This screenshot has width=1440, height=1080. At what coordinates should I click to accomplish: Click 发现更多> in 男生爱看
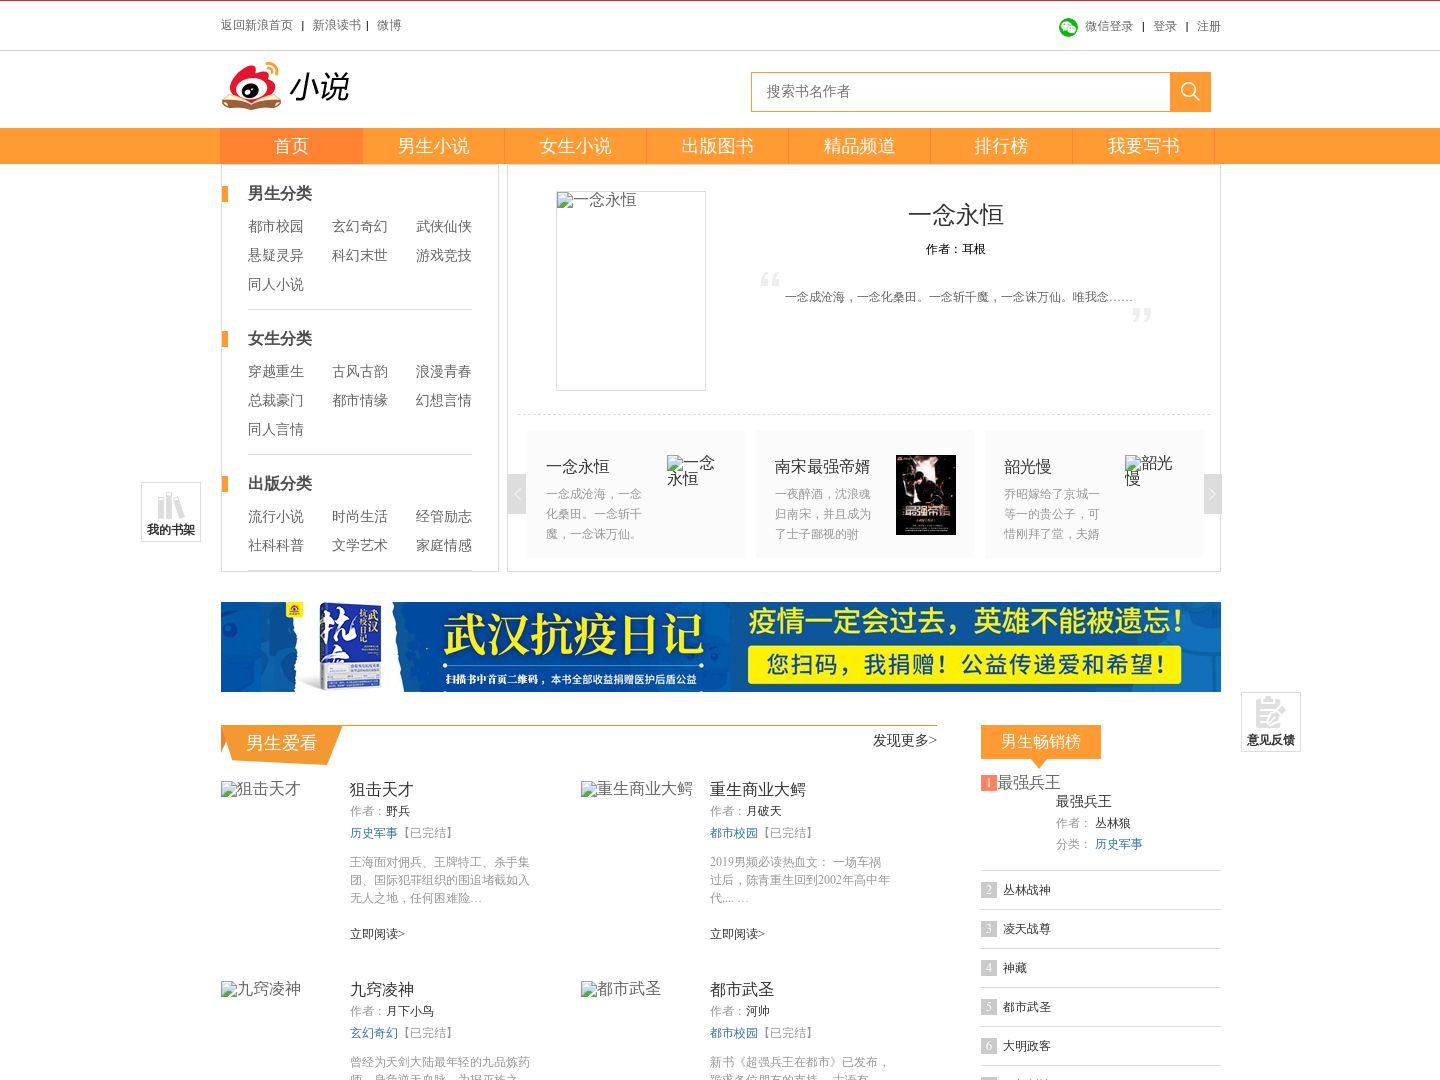tap(905, 741)
